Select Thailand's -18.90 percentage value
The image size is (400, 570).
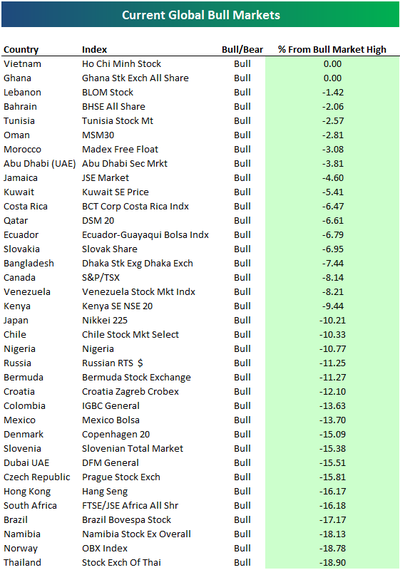333,563
